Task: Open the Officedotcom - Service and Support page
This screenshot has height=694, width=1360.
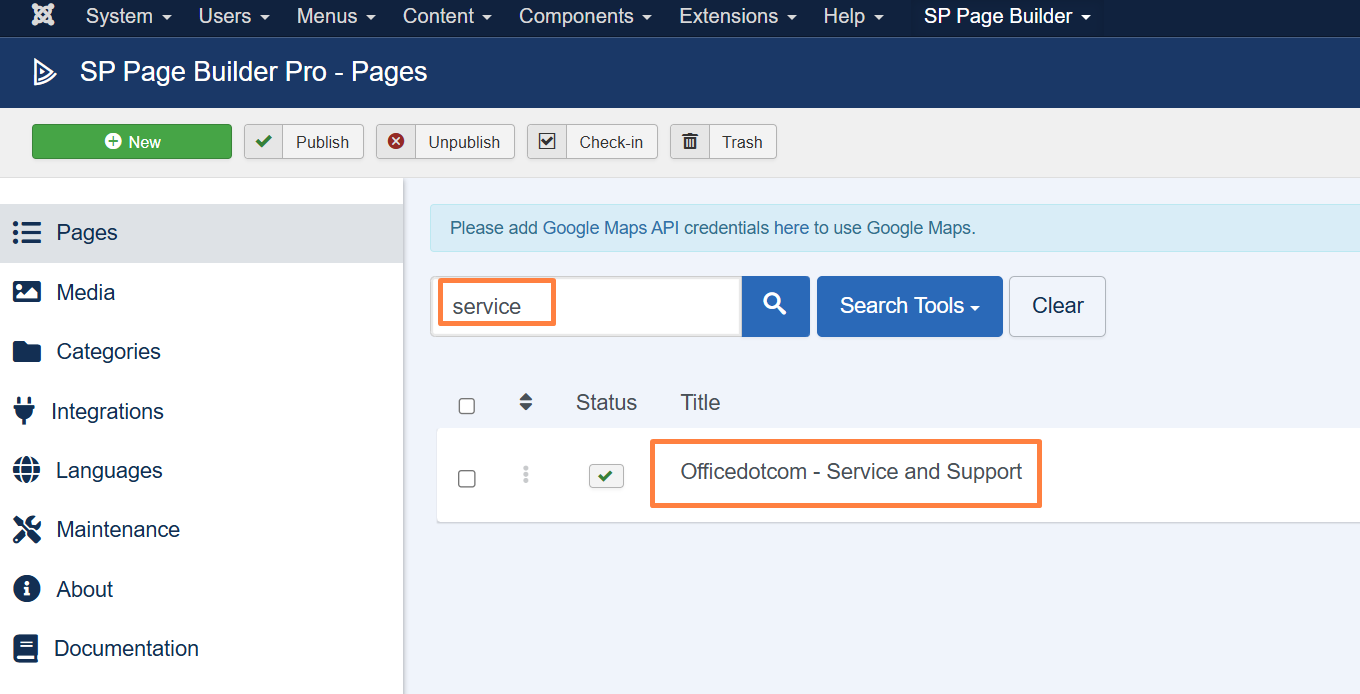Action: pos(851,472)
